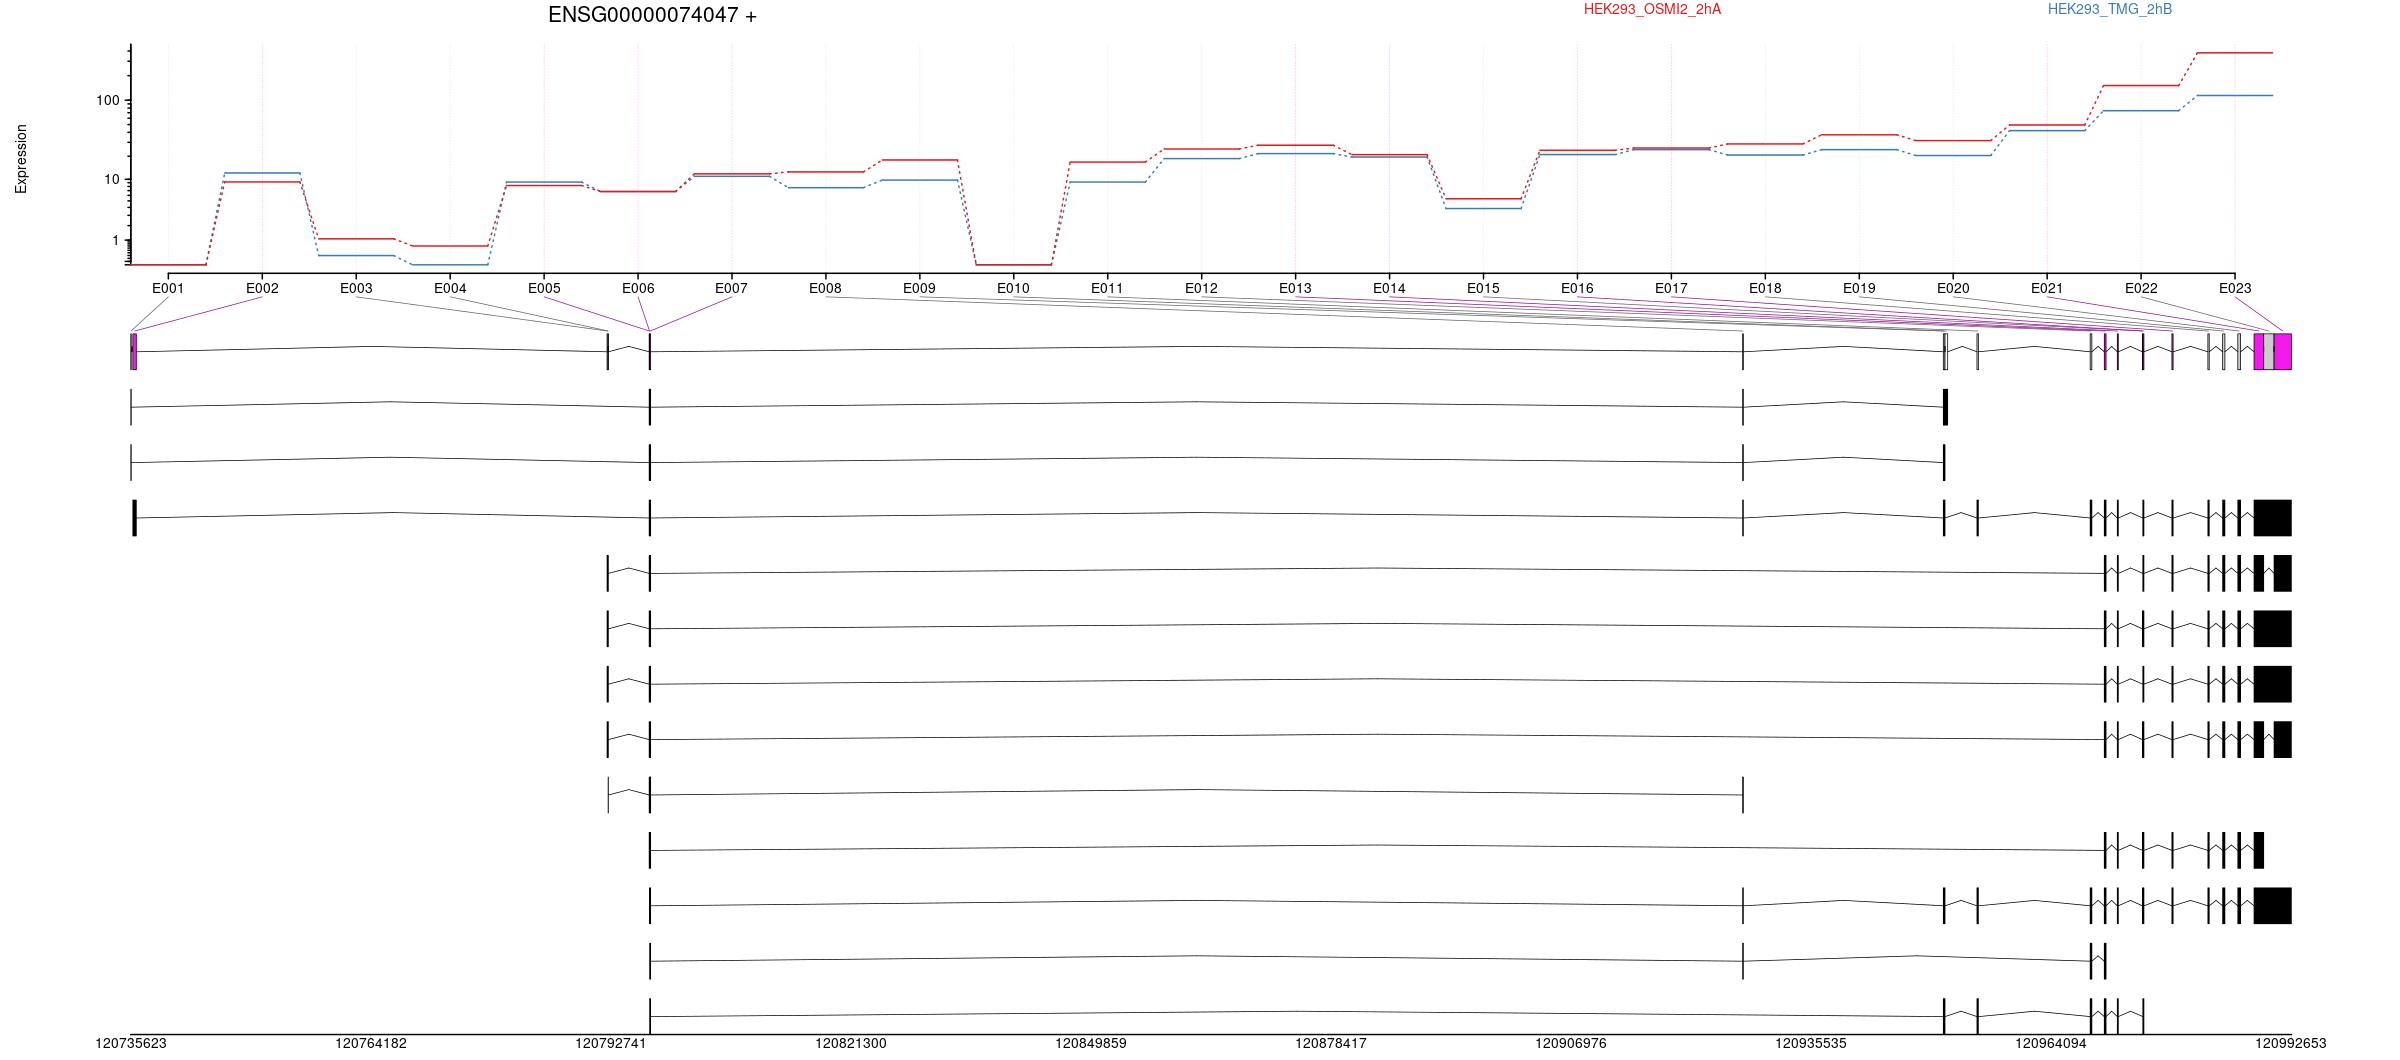Click exon label E020

tap(1953, 288)
